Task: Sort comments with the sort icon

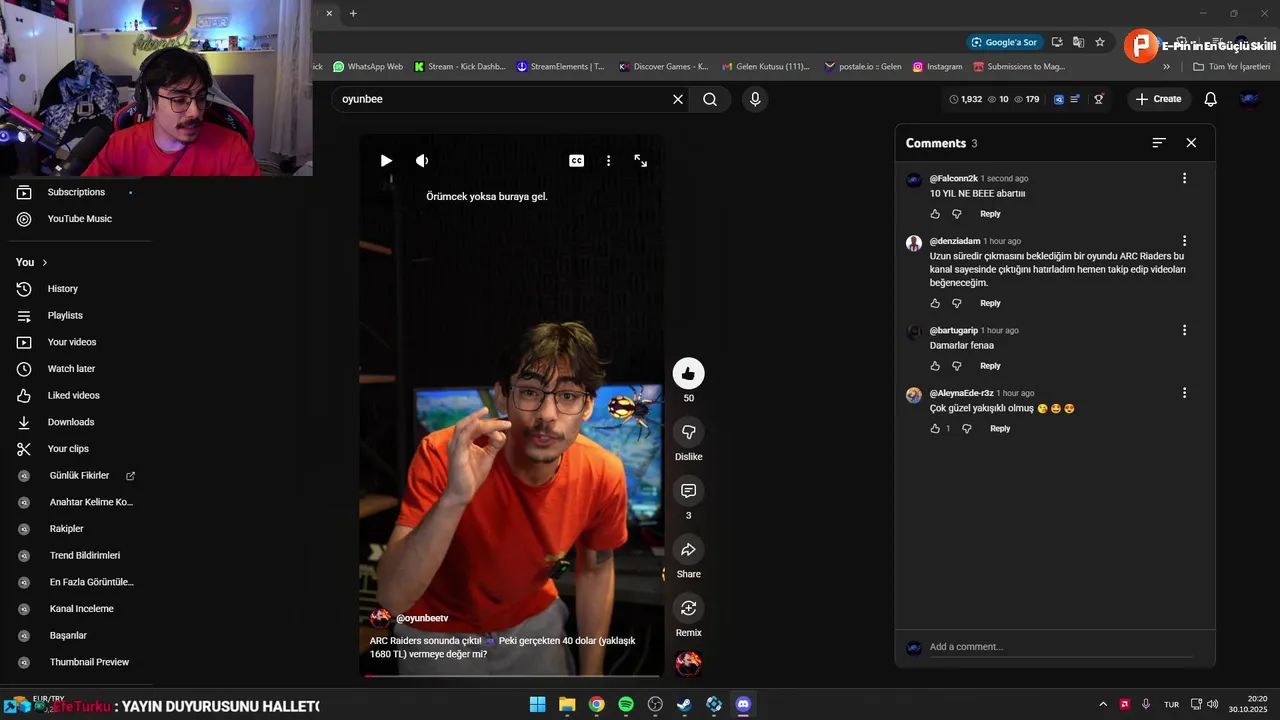Action: click(1159, 143)
